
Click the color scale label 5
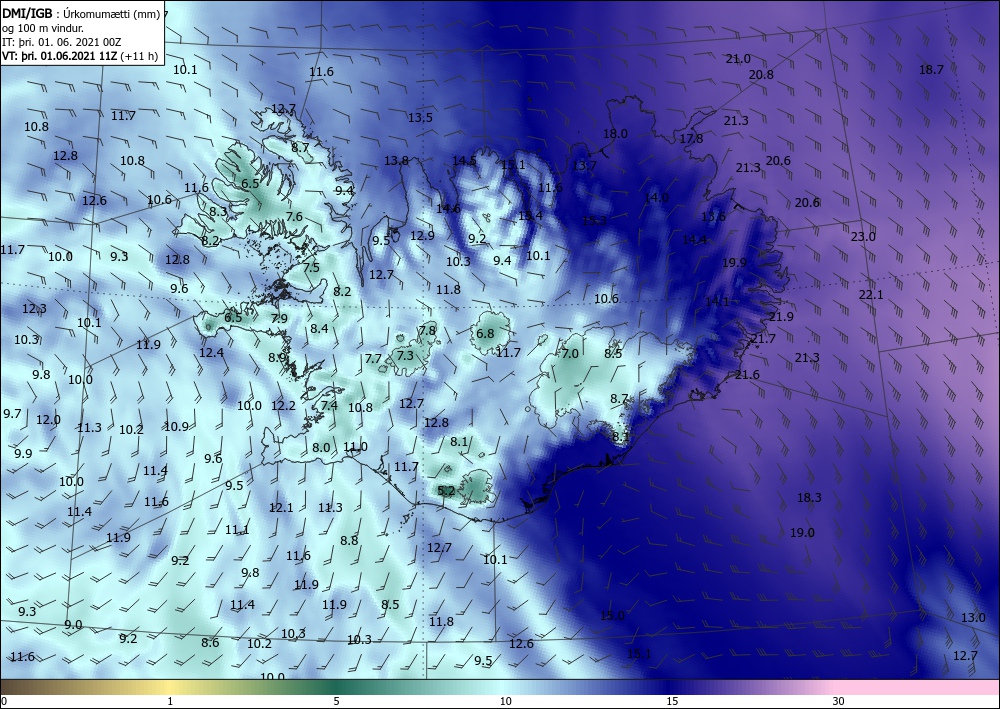[336, 701]
